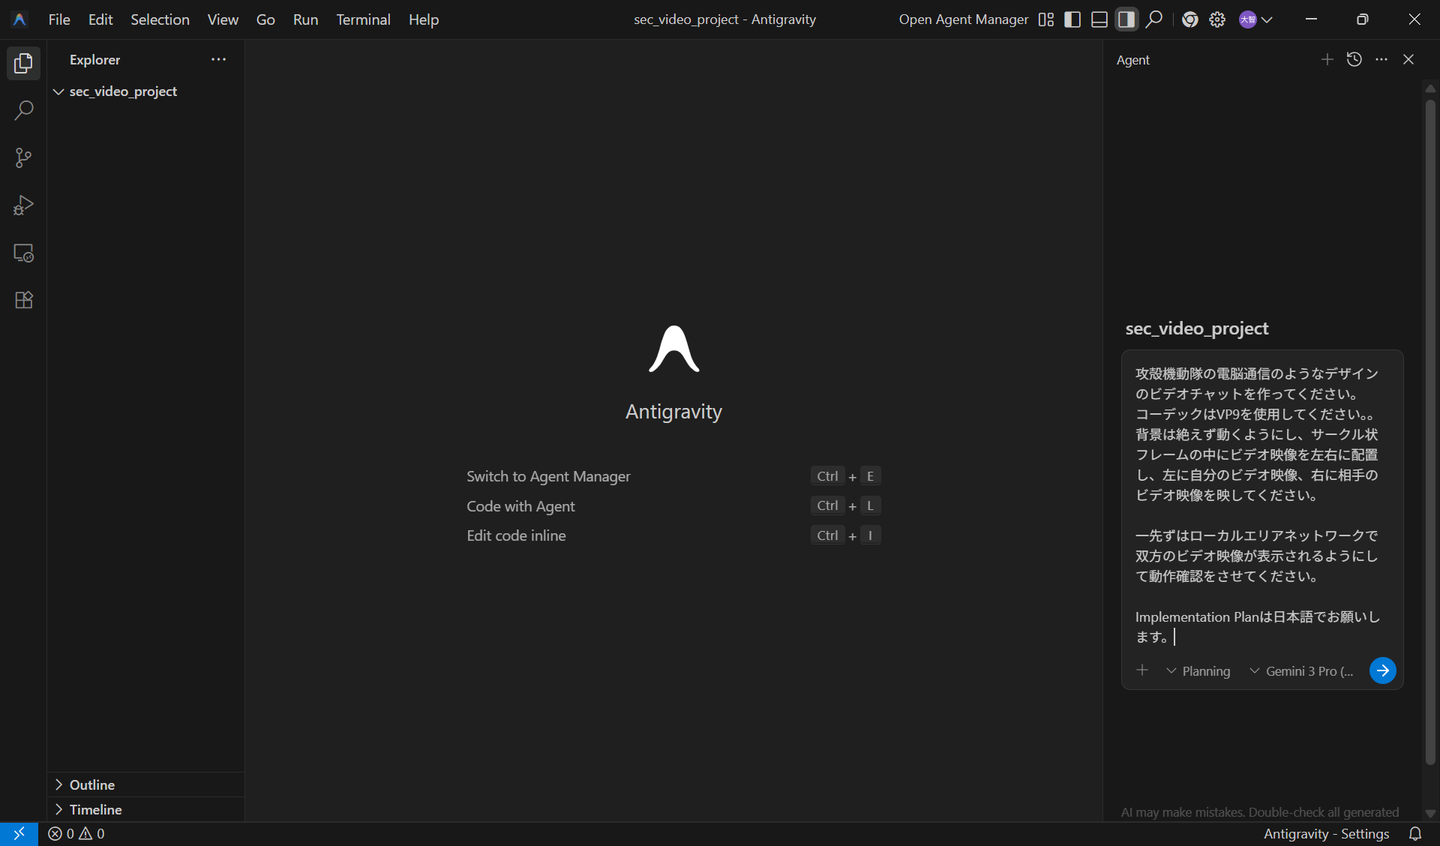Click the purple account avatar

[1248, 19]
